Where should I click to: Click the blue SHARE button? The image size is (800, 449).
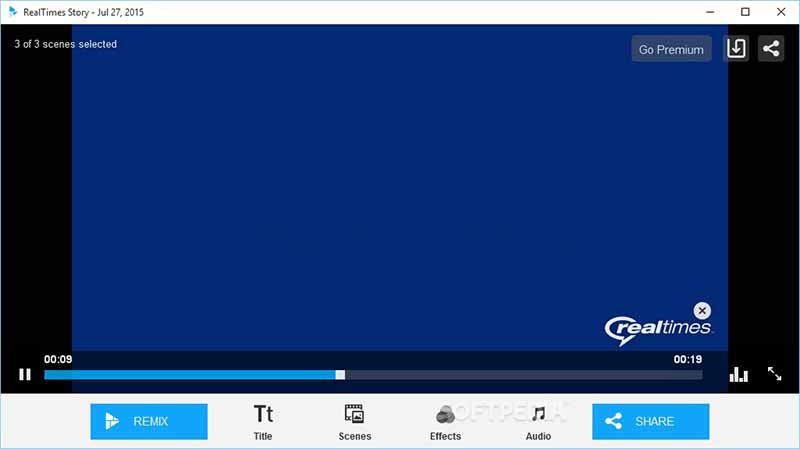651,421
